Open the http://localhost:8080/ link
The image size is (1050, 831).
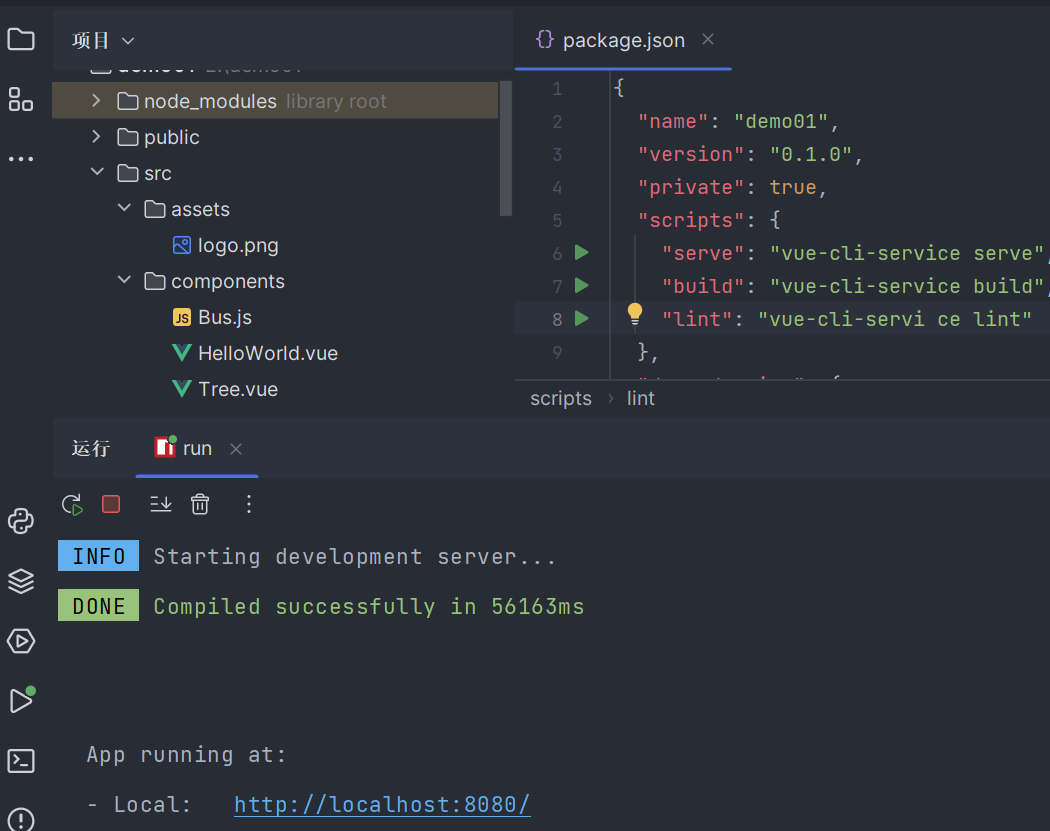coord(382,804)
